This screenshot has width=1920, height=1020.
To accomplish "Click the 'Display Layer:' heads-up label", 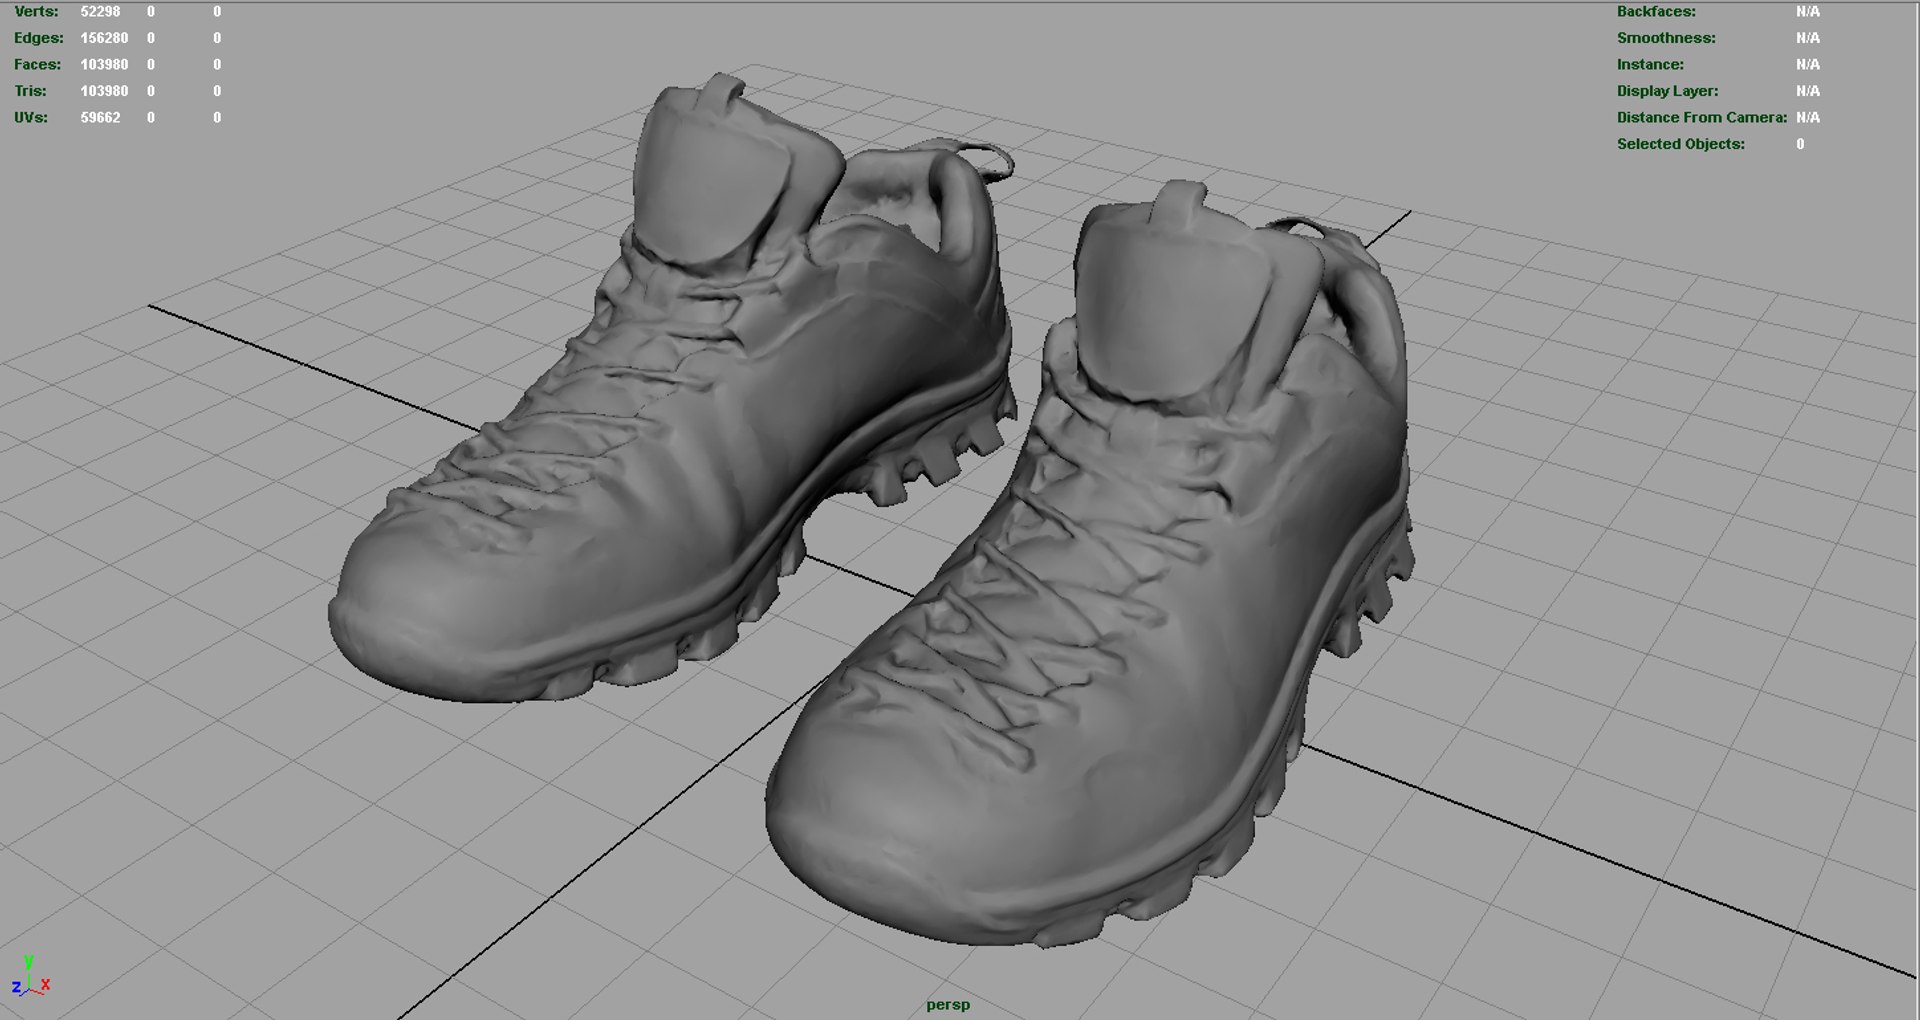I will (x=1667, y=91).
